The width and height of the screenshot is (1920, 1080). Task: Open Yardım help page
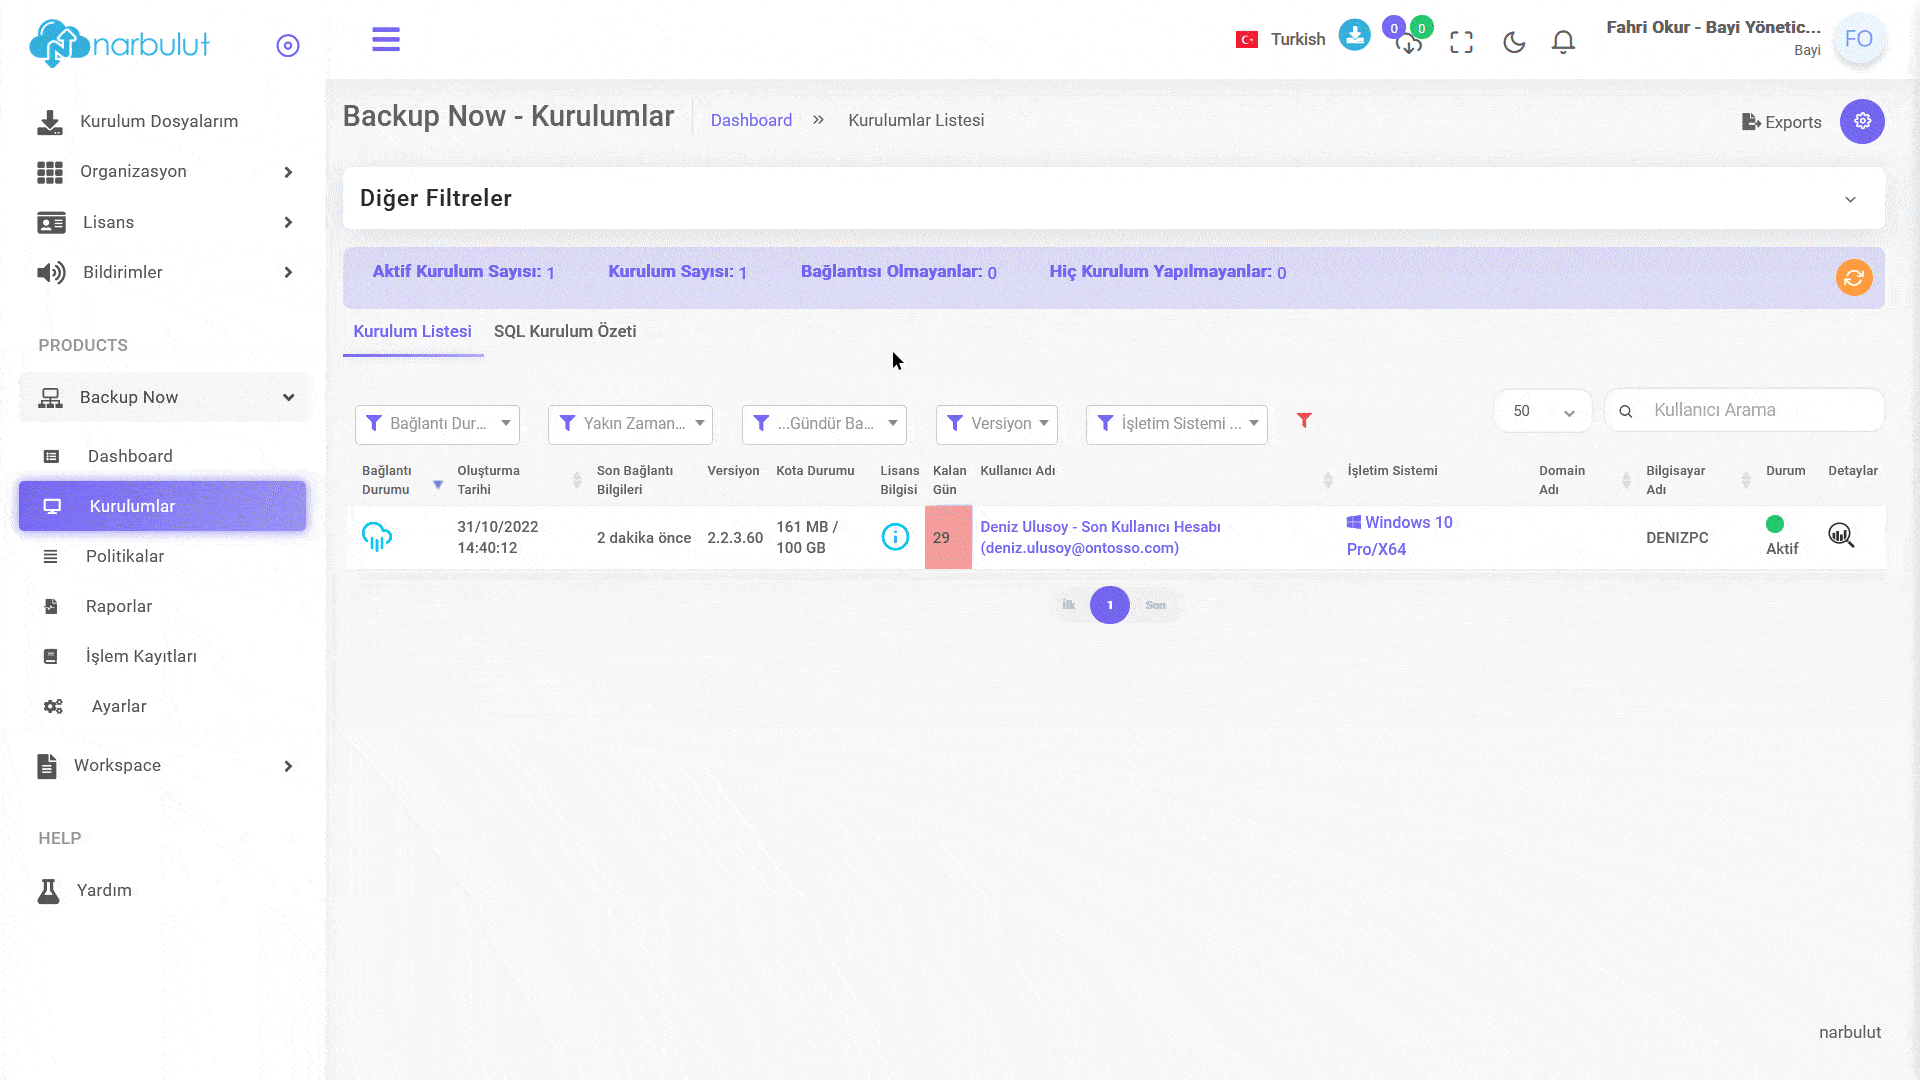point(104,890)
